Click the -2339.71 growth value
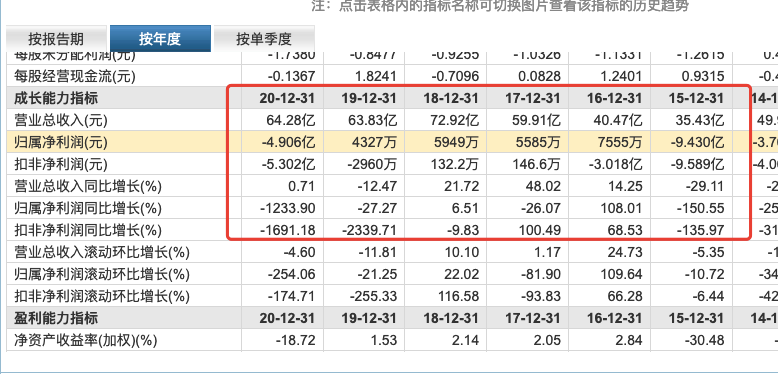The height and width of the screenshot is (374, 778). pyautogui.click(x=370, y=231)
